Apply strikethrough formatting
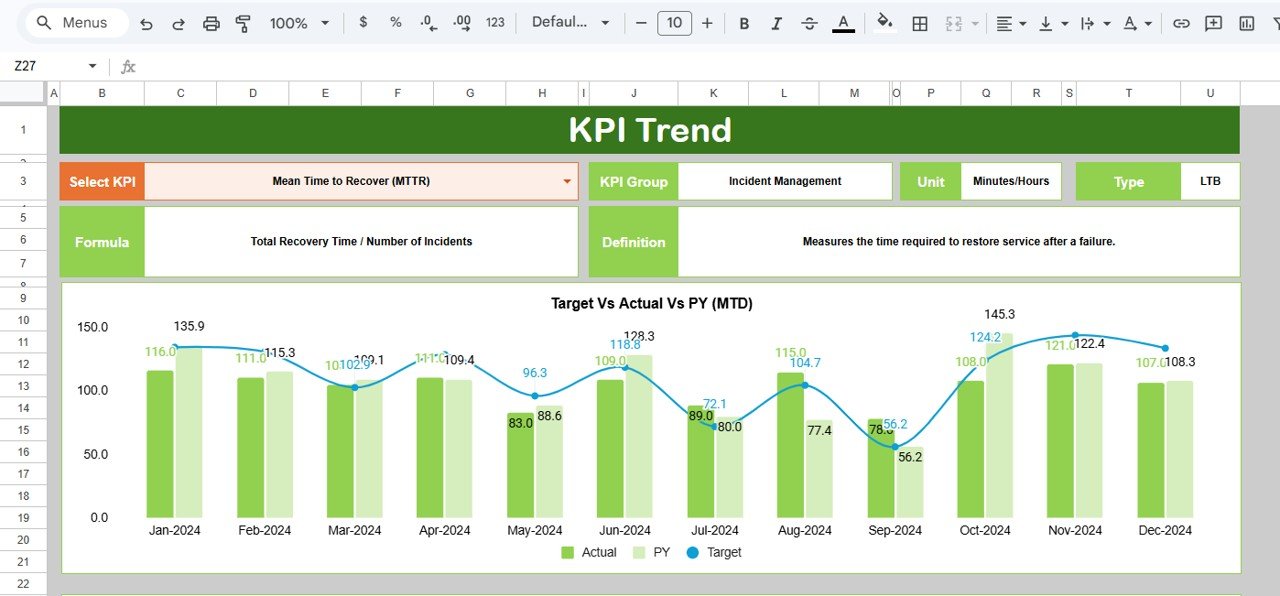This screenshot has width=1280, height=596. (809, 22)
